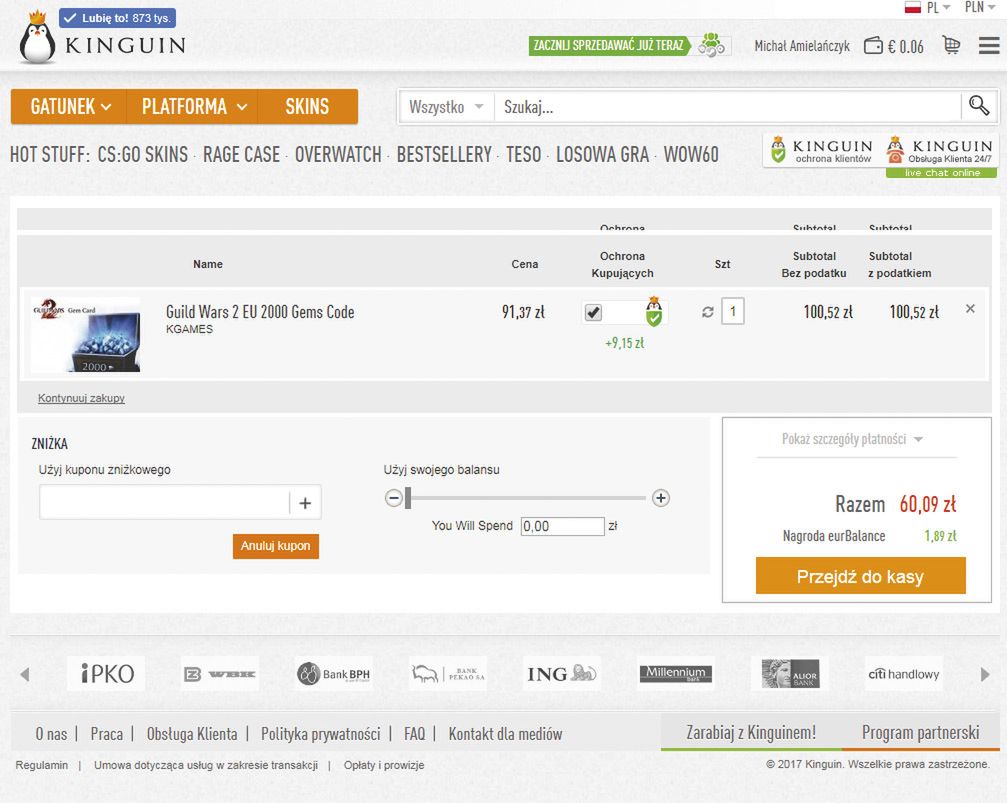
Task: Open Michał Amielańczyk account link
Action: 801,46
